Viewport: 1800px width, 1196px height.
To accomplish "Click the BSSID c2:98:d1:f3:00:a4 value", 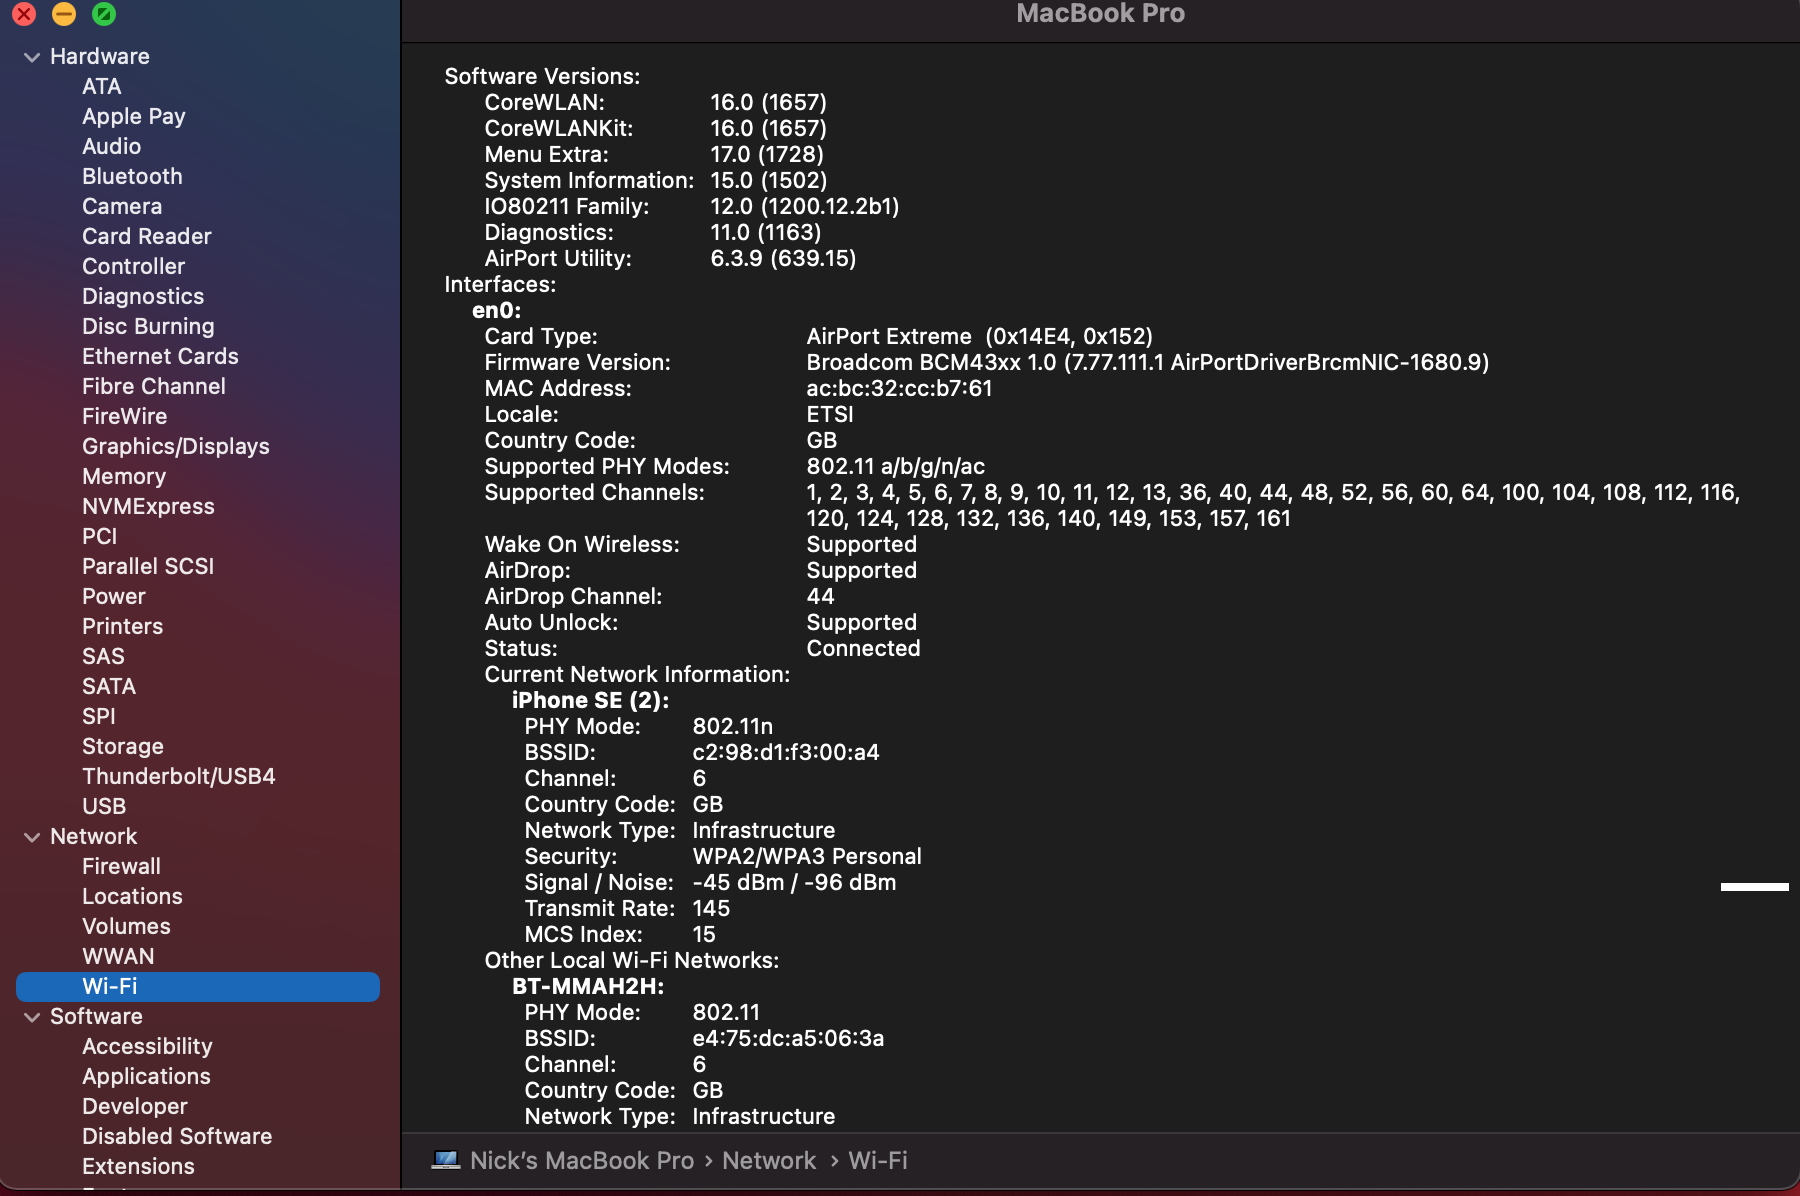I will 786,753.
